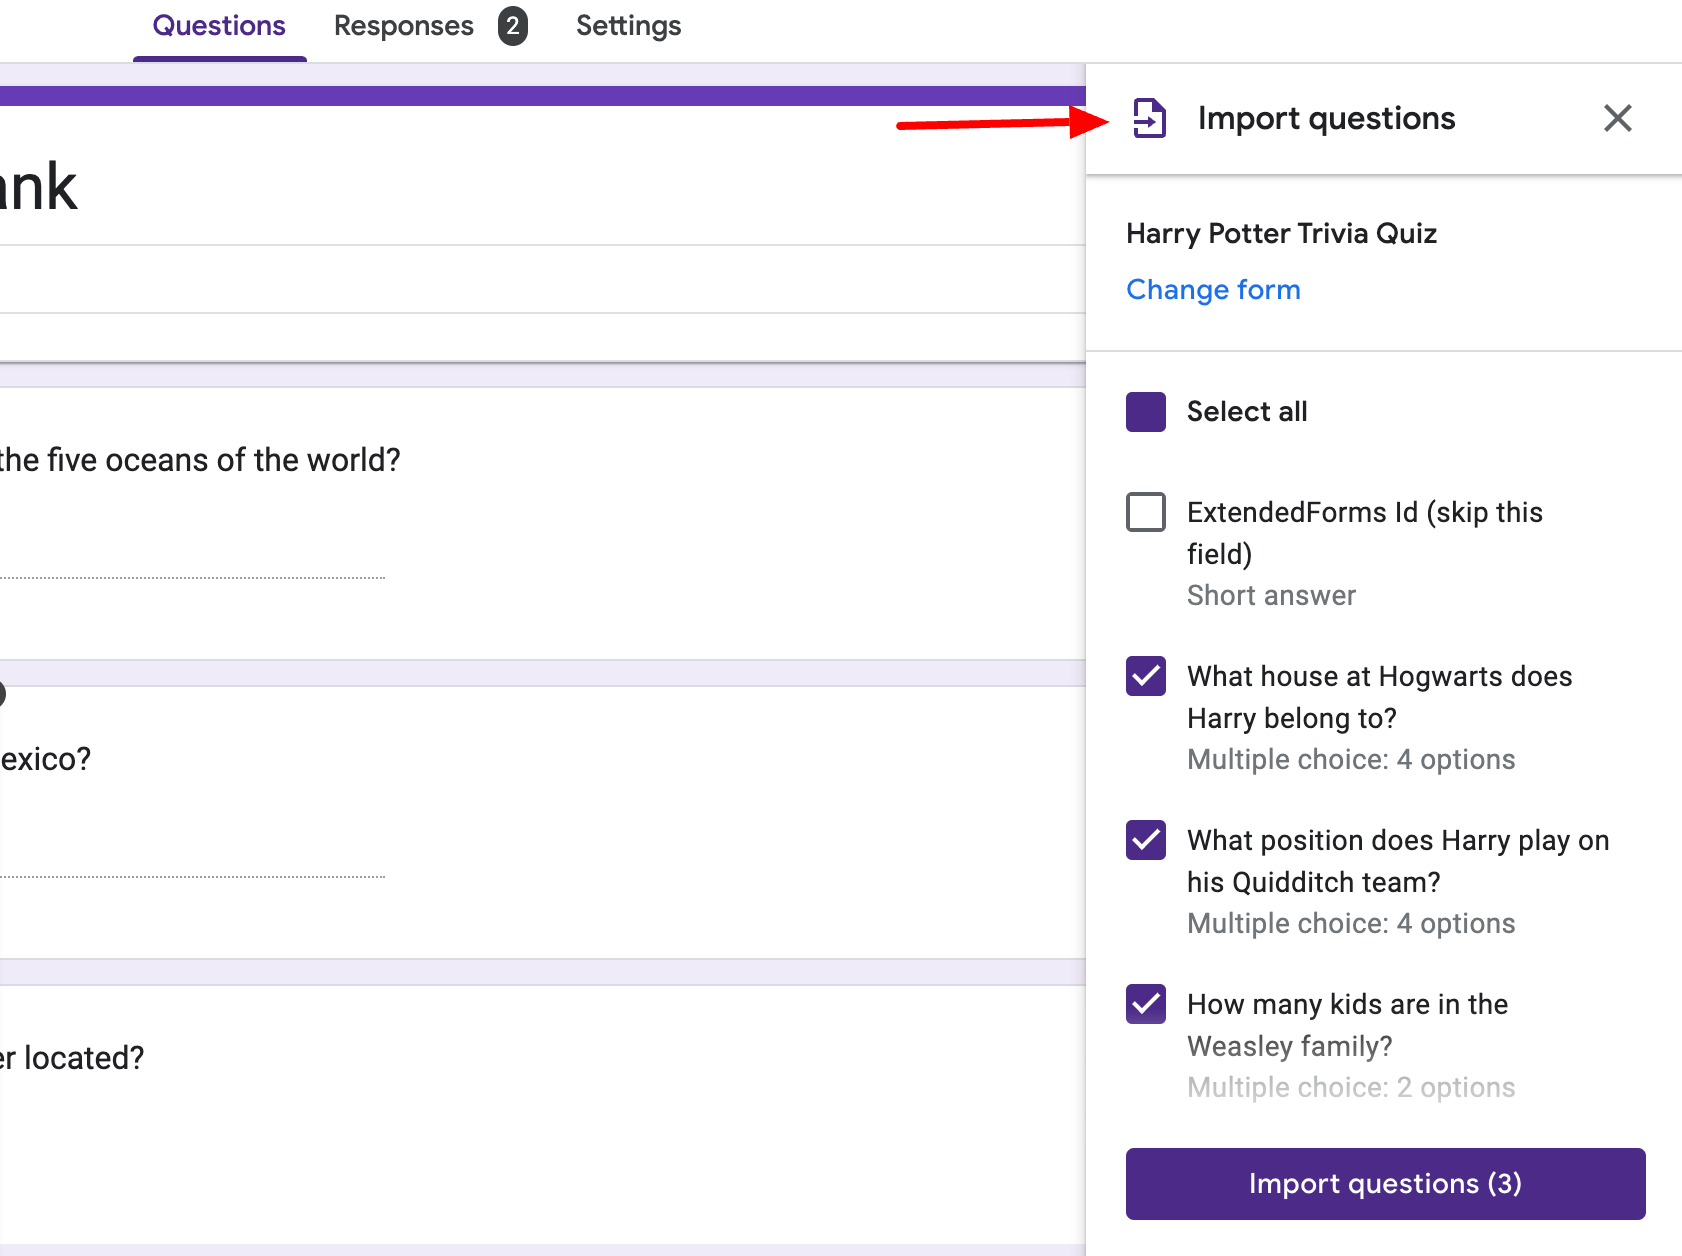
Task: Uncheck the Hogwarts house question
Action: click(x=1145, y=677)
